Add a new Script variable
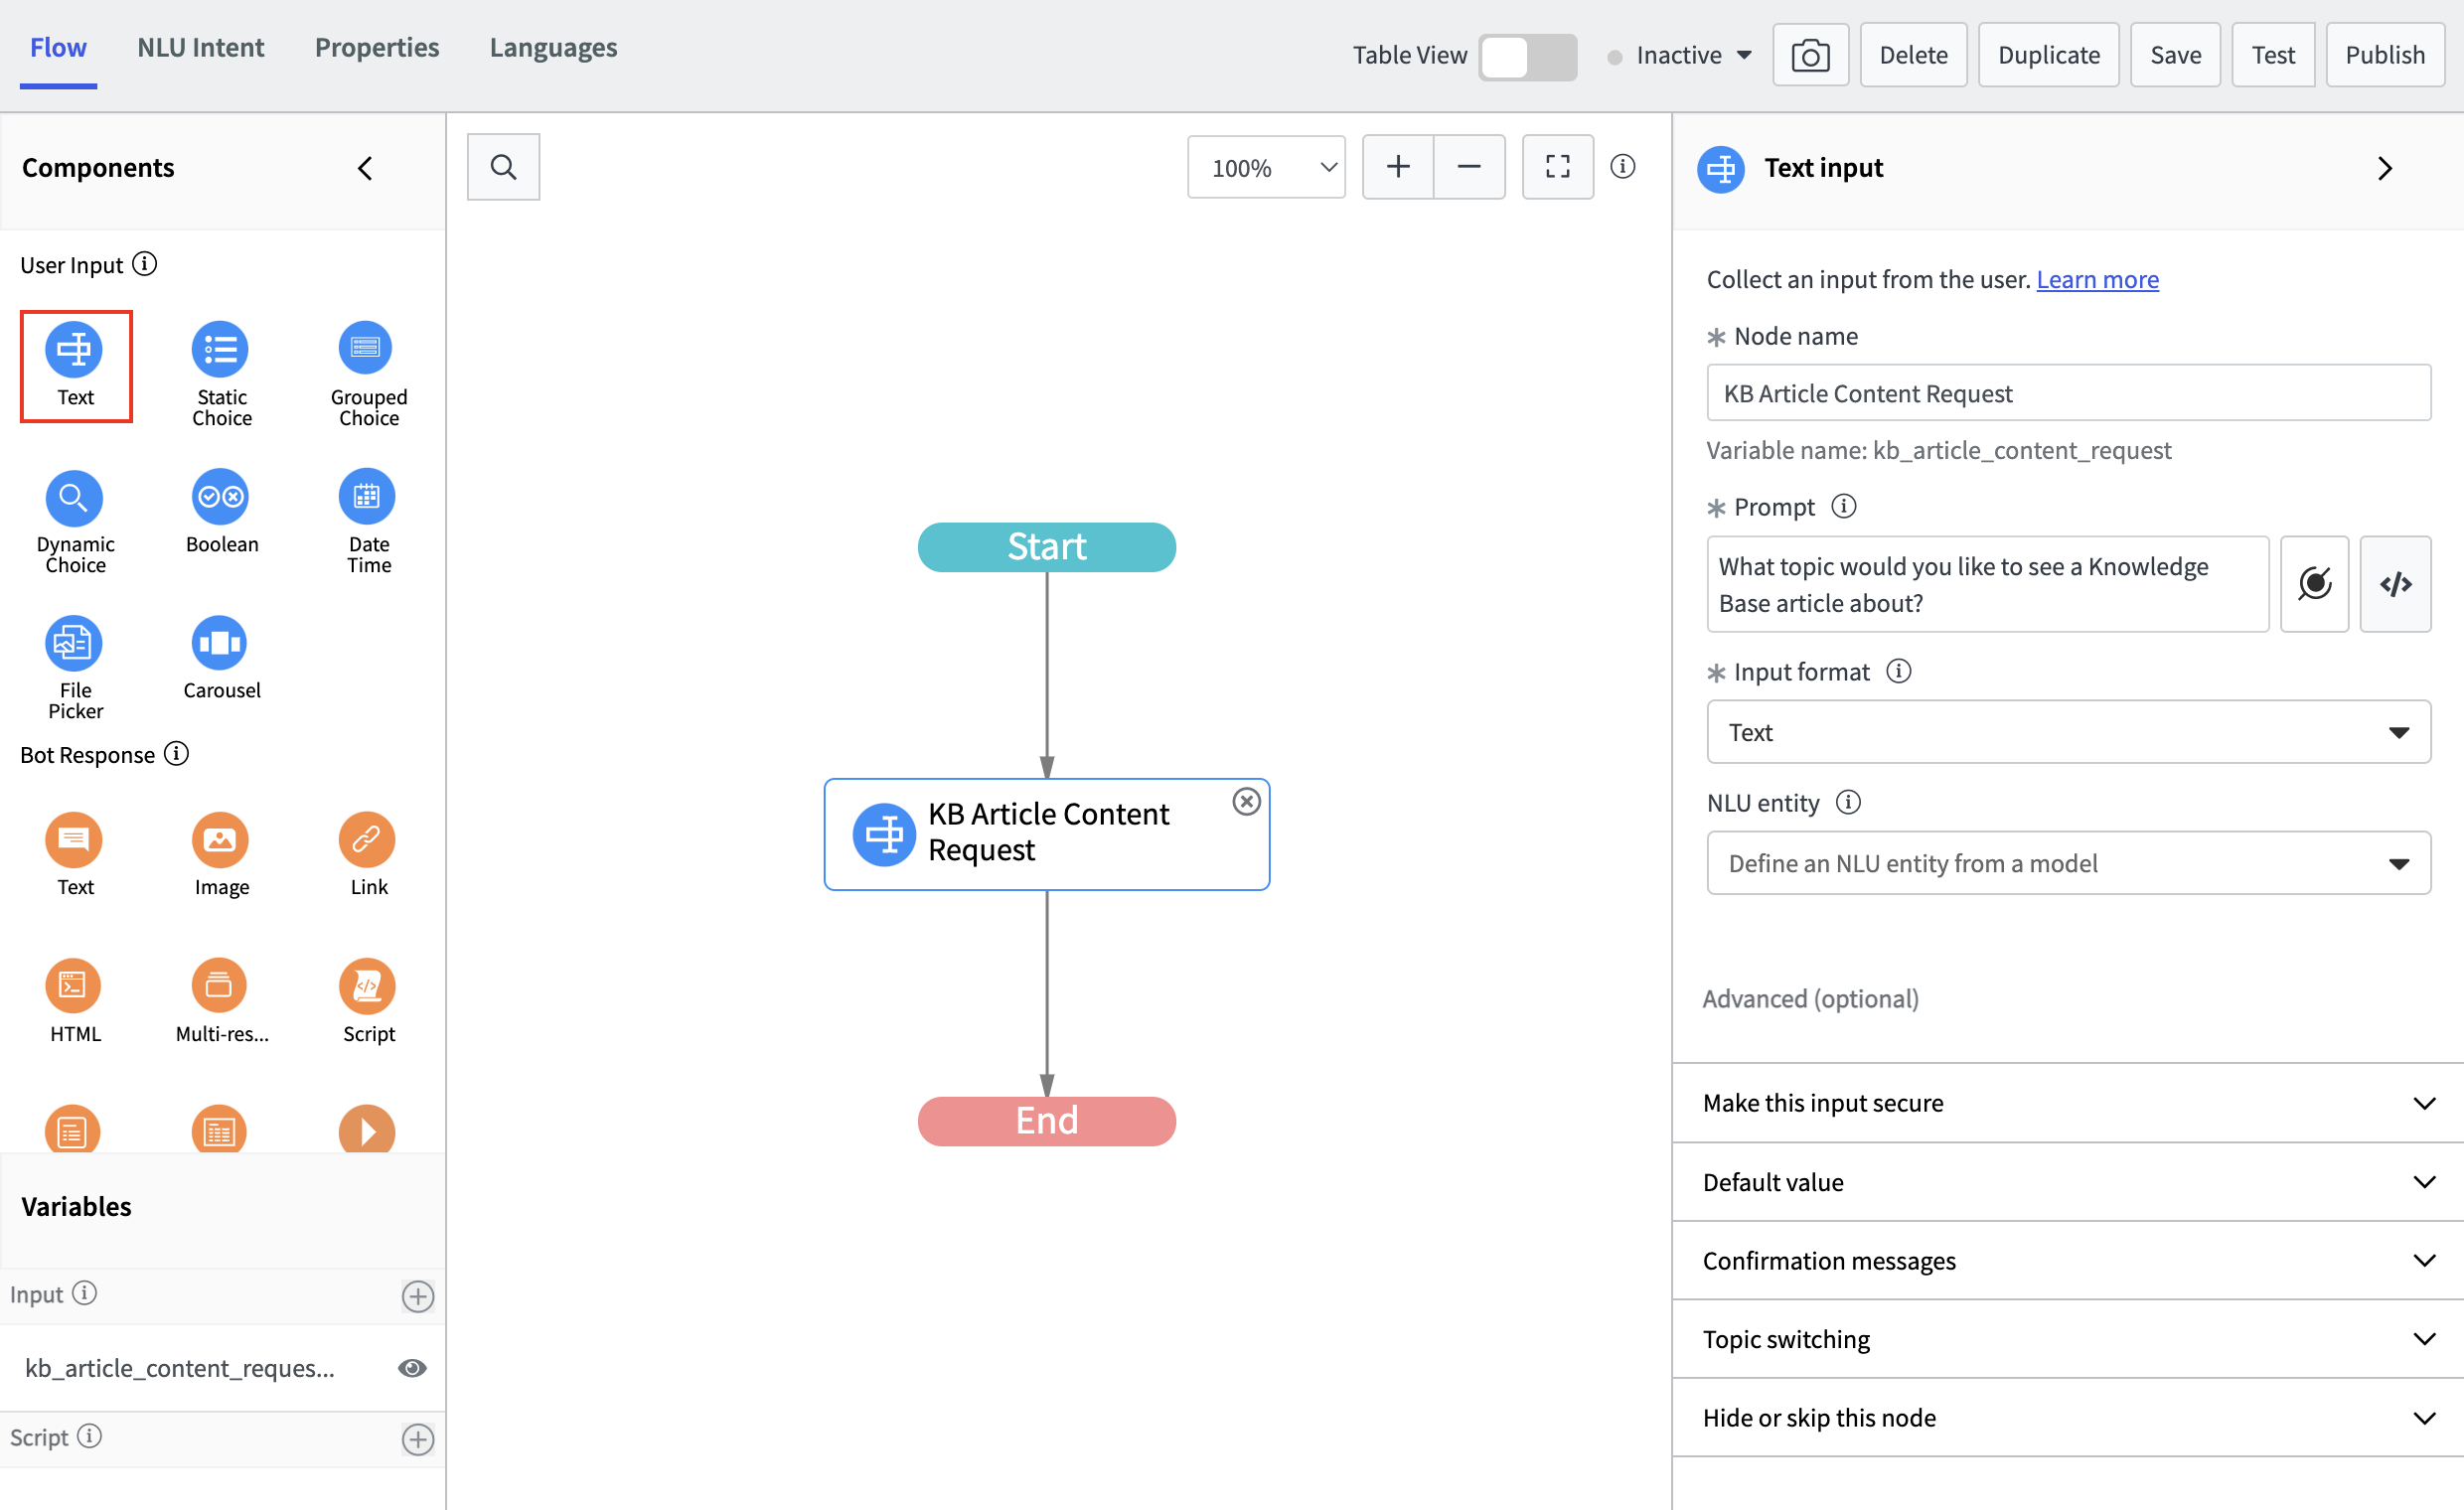 [x=417, y=1439]
